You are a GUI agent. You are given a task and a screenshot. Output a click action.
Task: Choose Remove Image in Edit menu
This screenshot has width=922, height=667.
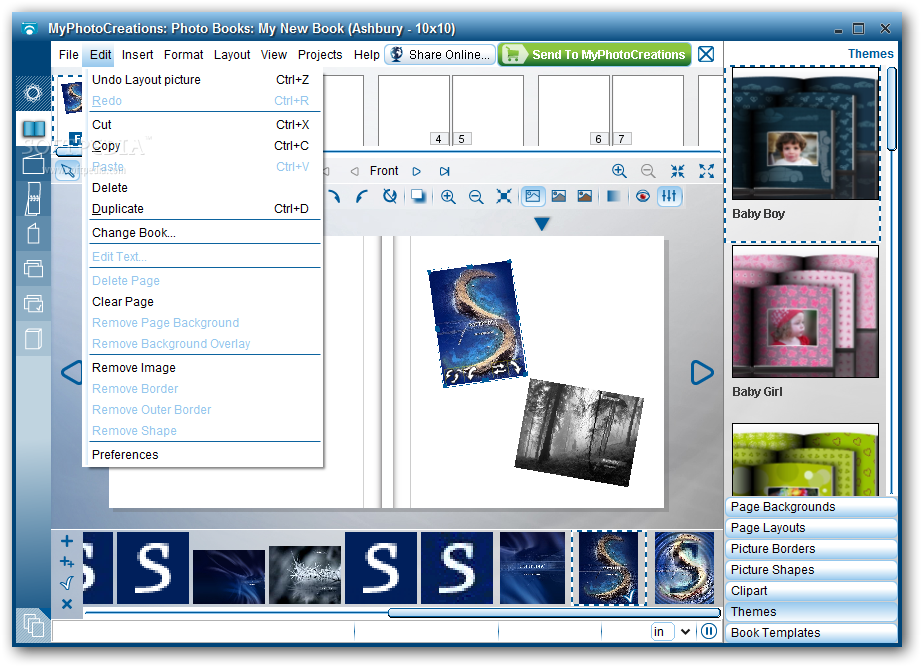[x=203, y=368]
